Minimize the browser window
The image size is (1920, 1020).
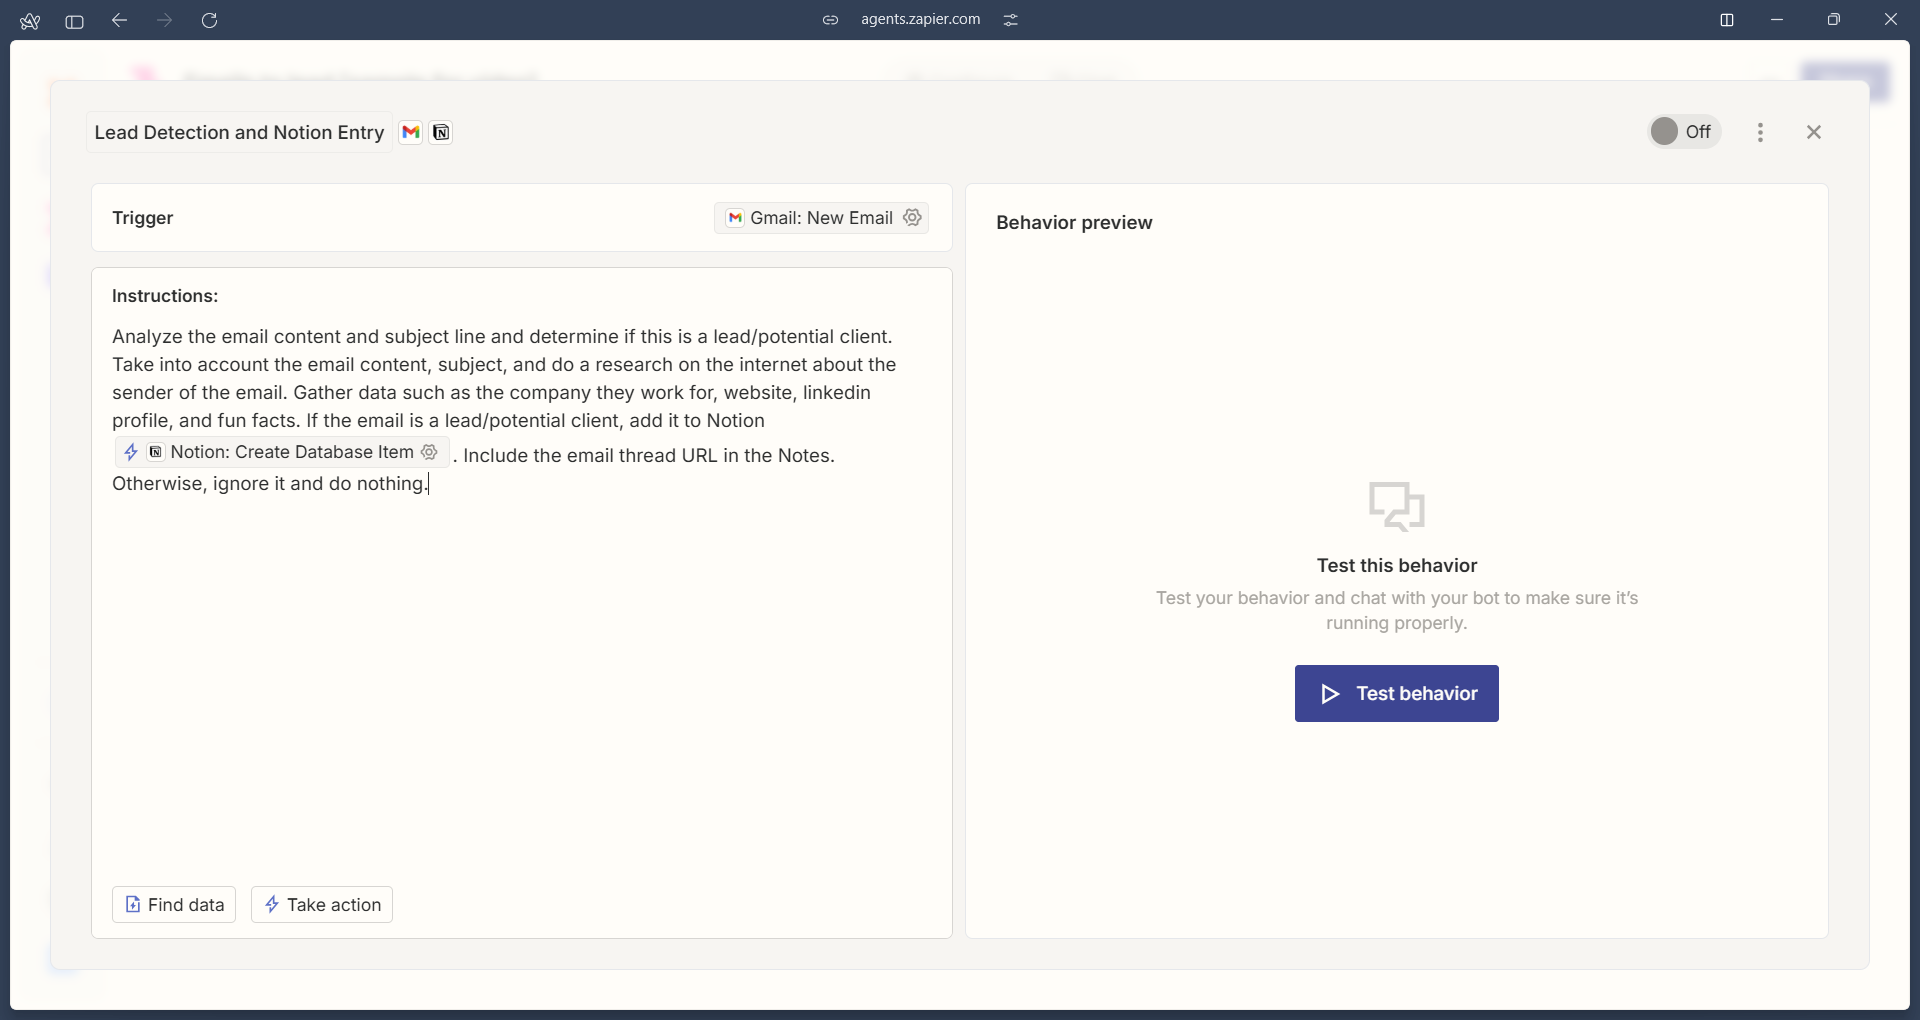tap(1777, 20)
